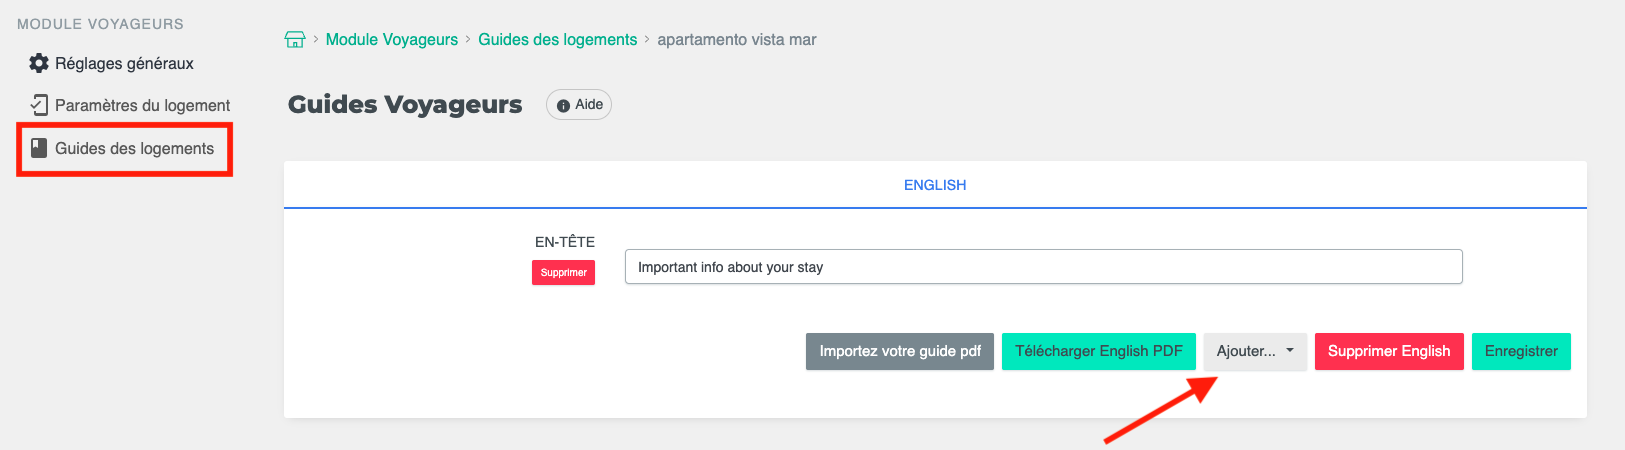Click Importez votre guide pdf button
This screenshot has width=1625, height=450.
pyautogui.click(x=899, y=351)
